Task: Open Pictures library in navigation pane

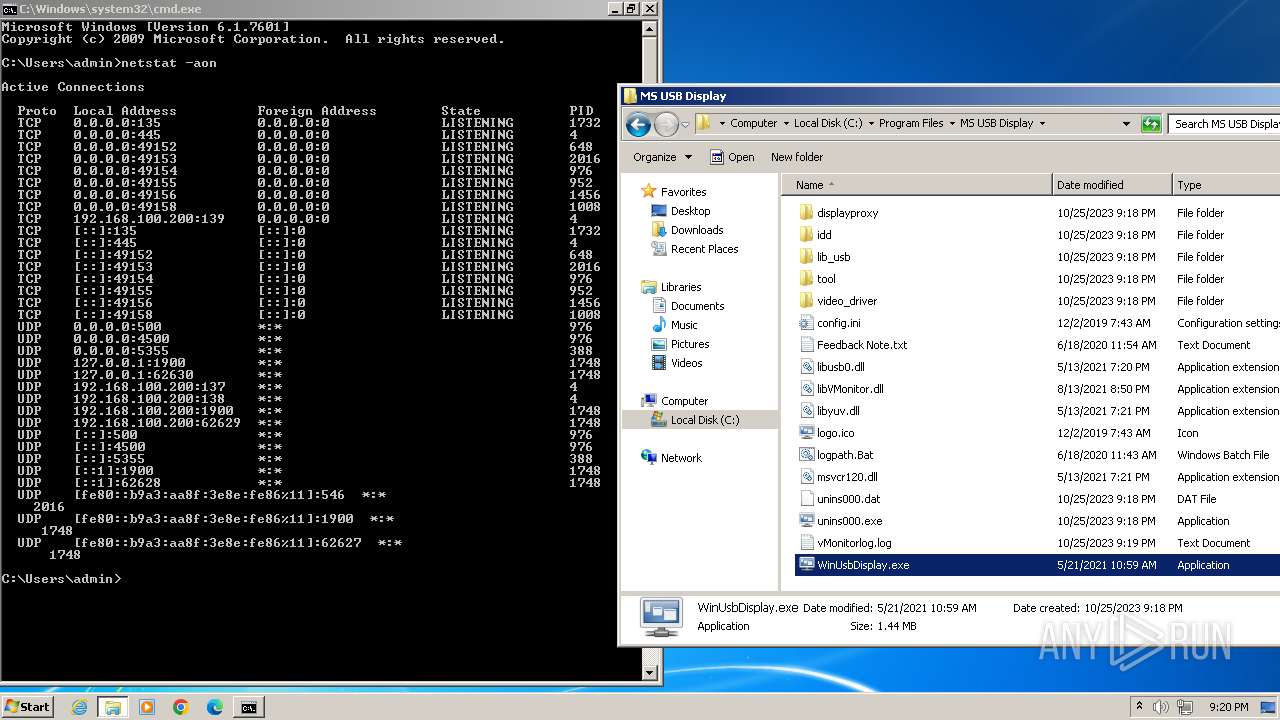Action: tap(690, 344)
